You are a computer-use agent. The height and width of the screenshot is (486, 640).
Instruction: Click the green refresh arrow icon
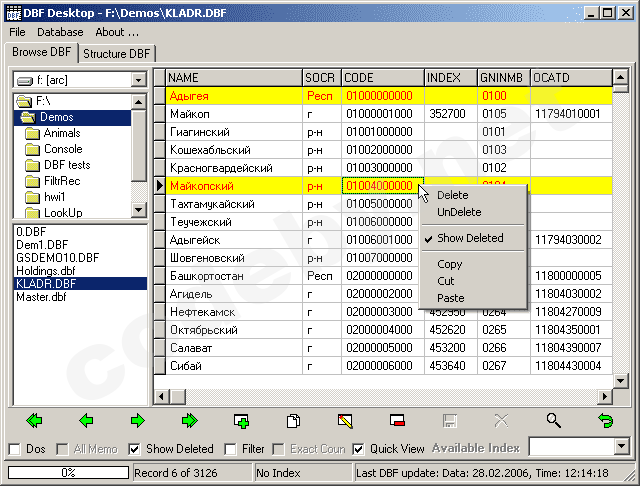point(604,421)
